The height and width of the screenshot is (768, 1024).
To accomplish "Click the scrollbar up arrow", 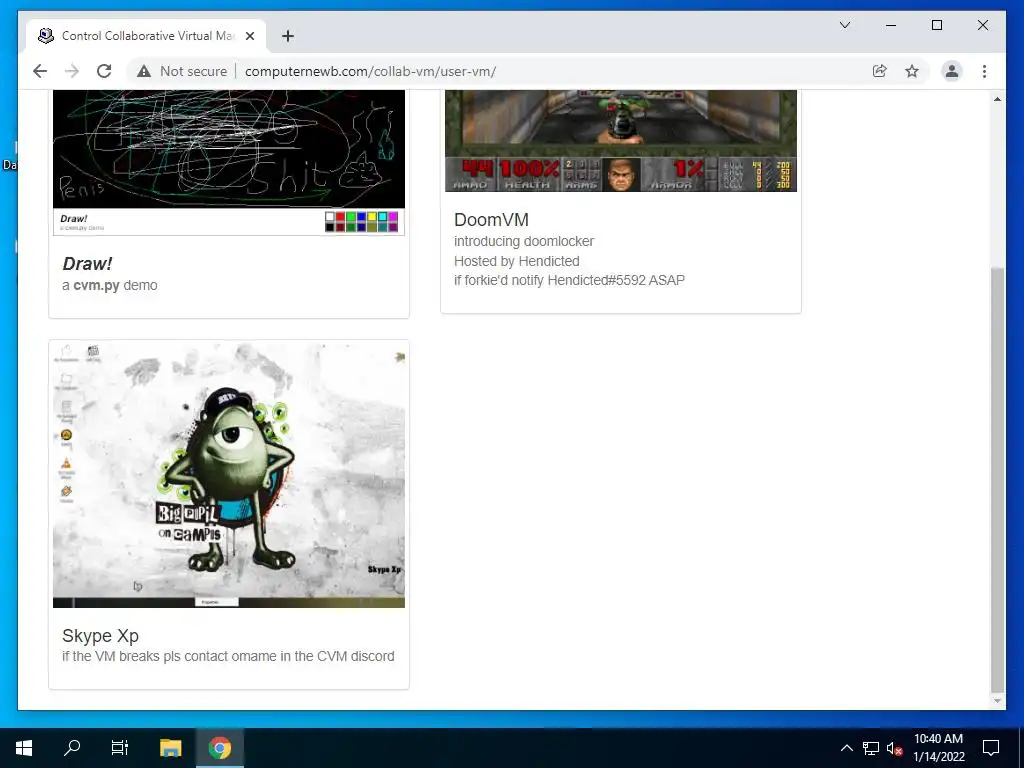I will coord(997,99).
